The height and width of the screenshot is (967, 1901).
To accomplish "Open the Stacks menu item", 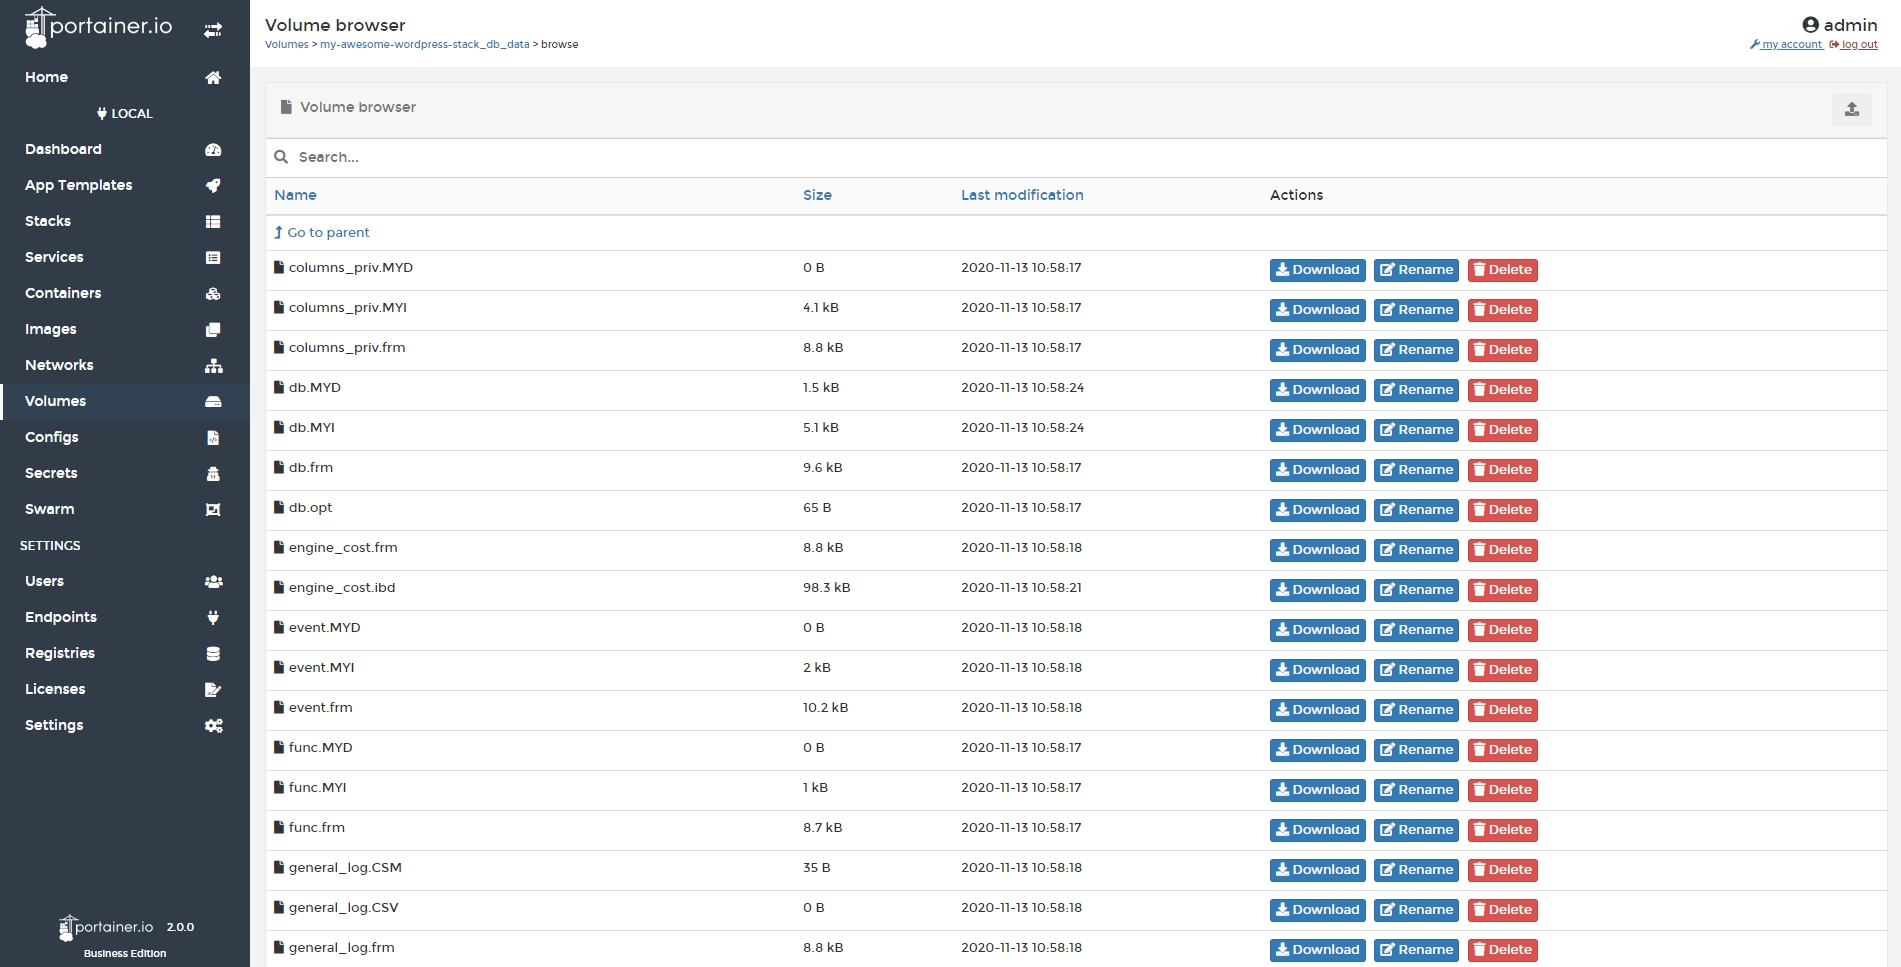I will 48,221.
